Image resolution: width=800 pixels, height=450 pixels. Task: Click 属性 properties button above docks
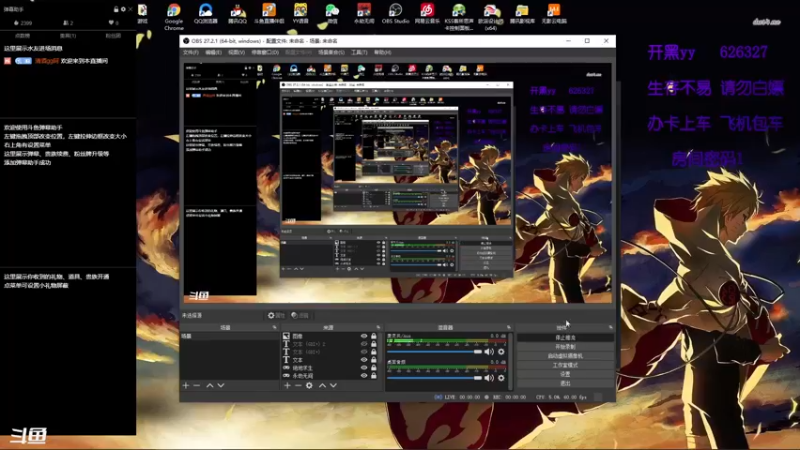(276, 315)
